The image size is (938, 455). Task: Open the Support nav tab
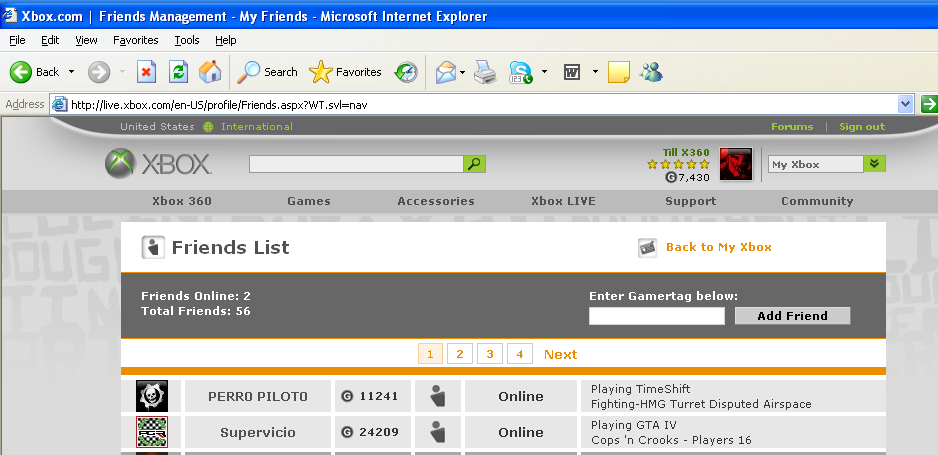(690, 201)
